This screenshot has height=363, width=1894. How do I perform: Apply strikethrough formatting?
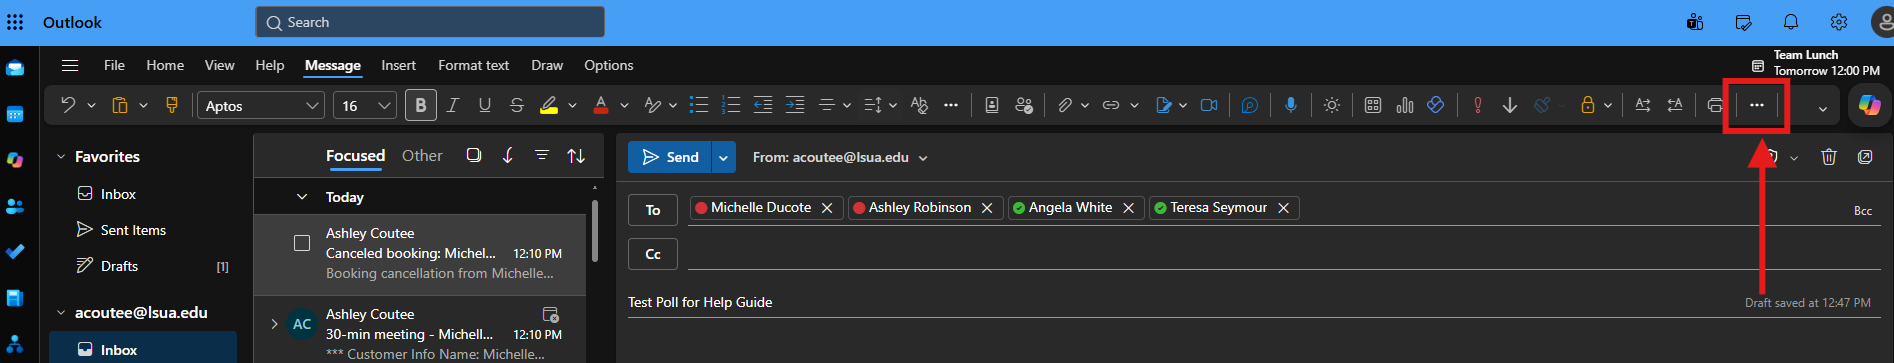(x=517, y=105)
